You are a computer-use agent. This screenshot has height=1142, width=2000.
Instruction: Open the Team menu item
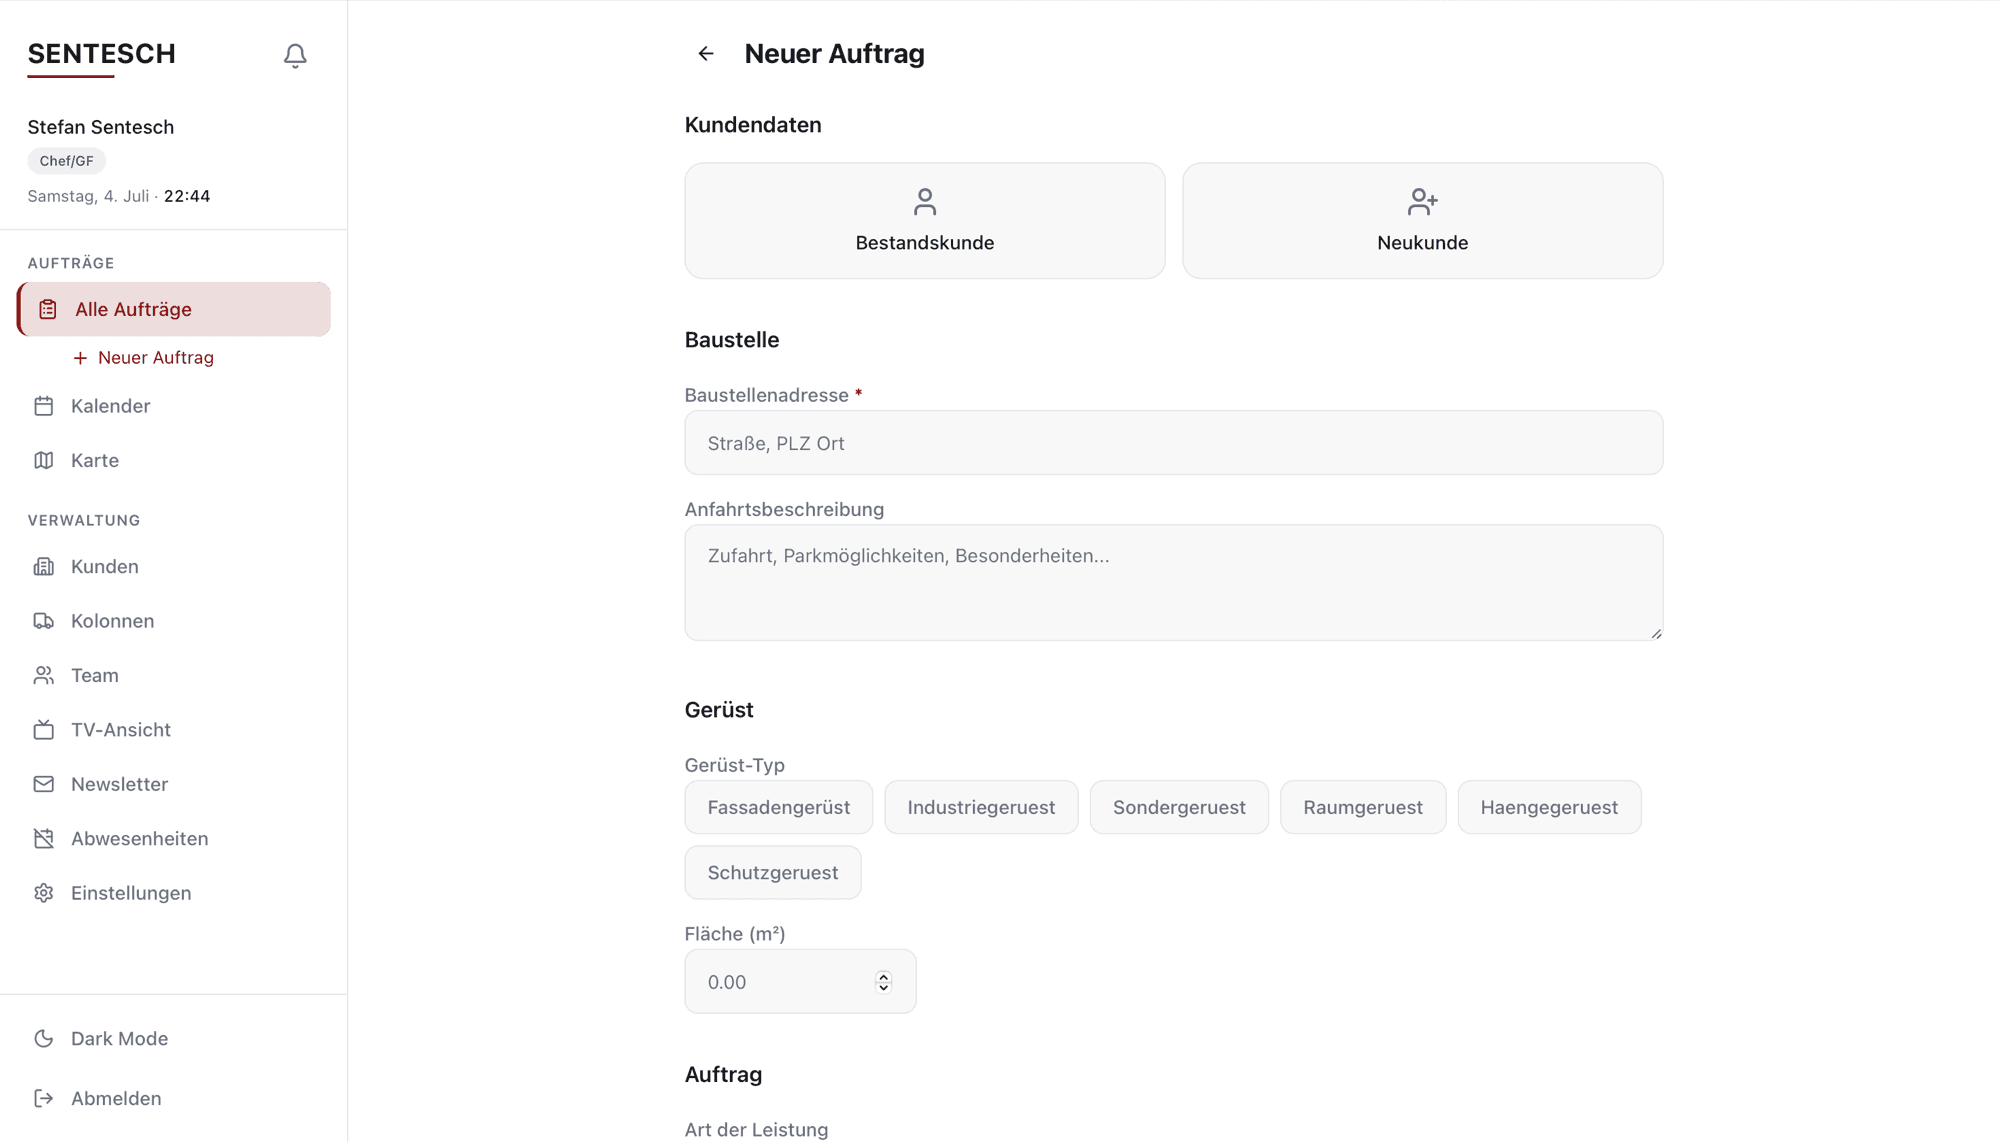174,675
